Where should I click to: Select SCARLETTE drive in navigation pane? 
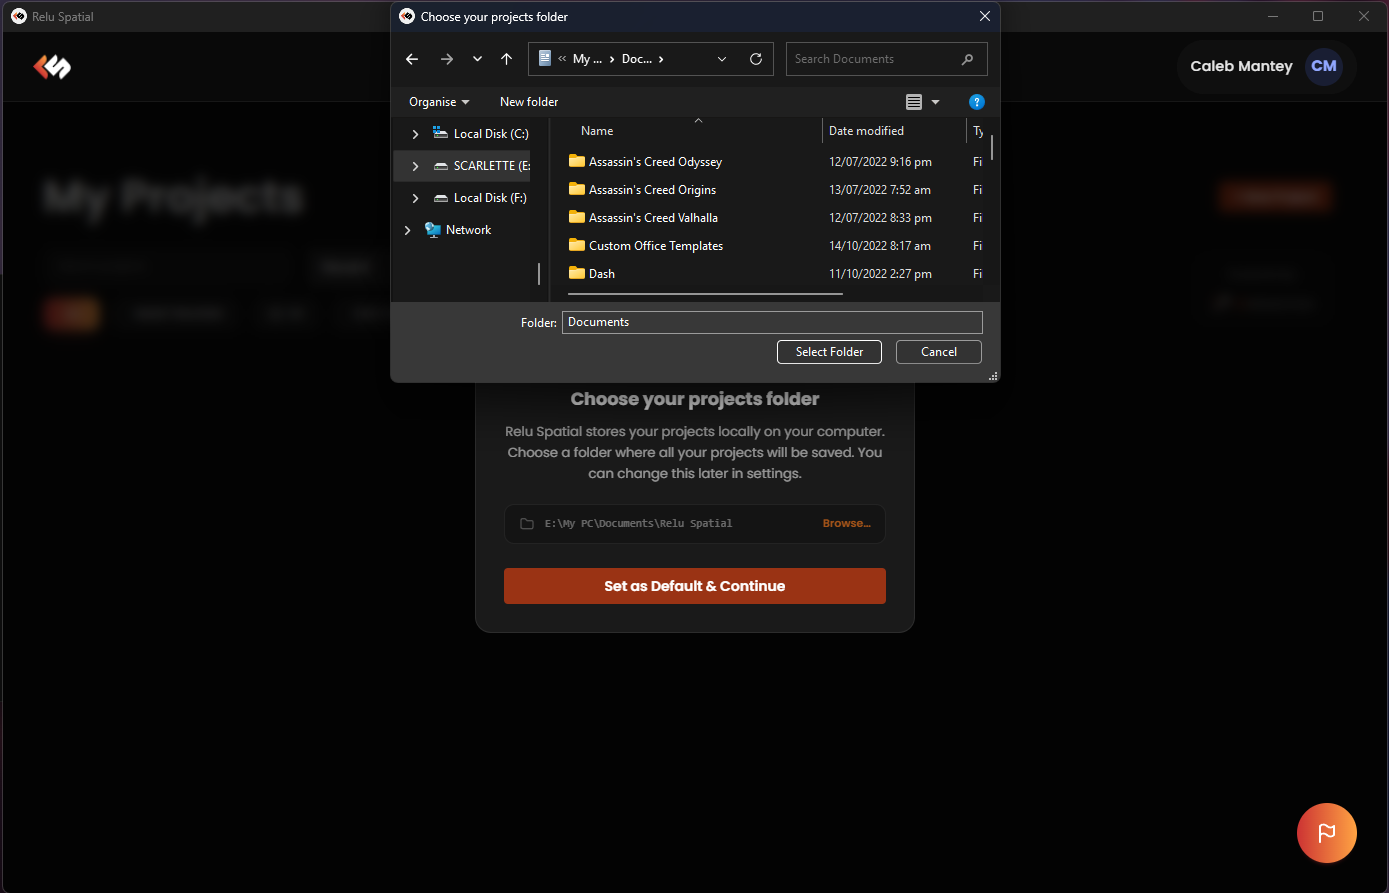(482, 166)
